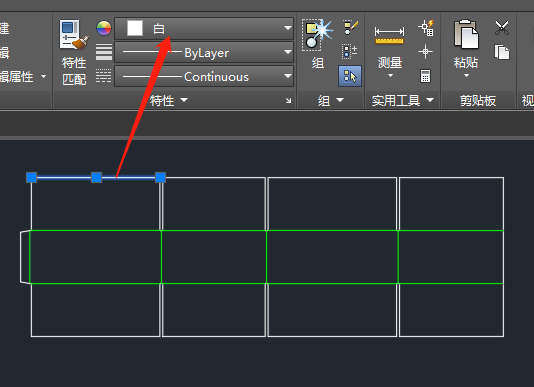Screen dimensions: 534x387
Task: Open the ByLayer lineweight dropdown
Action: click(x=204, y=52)
